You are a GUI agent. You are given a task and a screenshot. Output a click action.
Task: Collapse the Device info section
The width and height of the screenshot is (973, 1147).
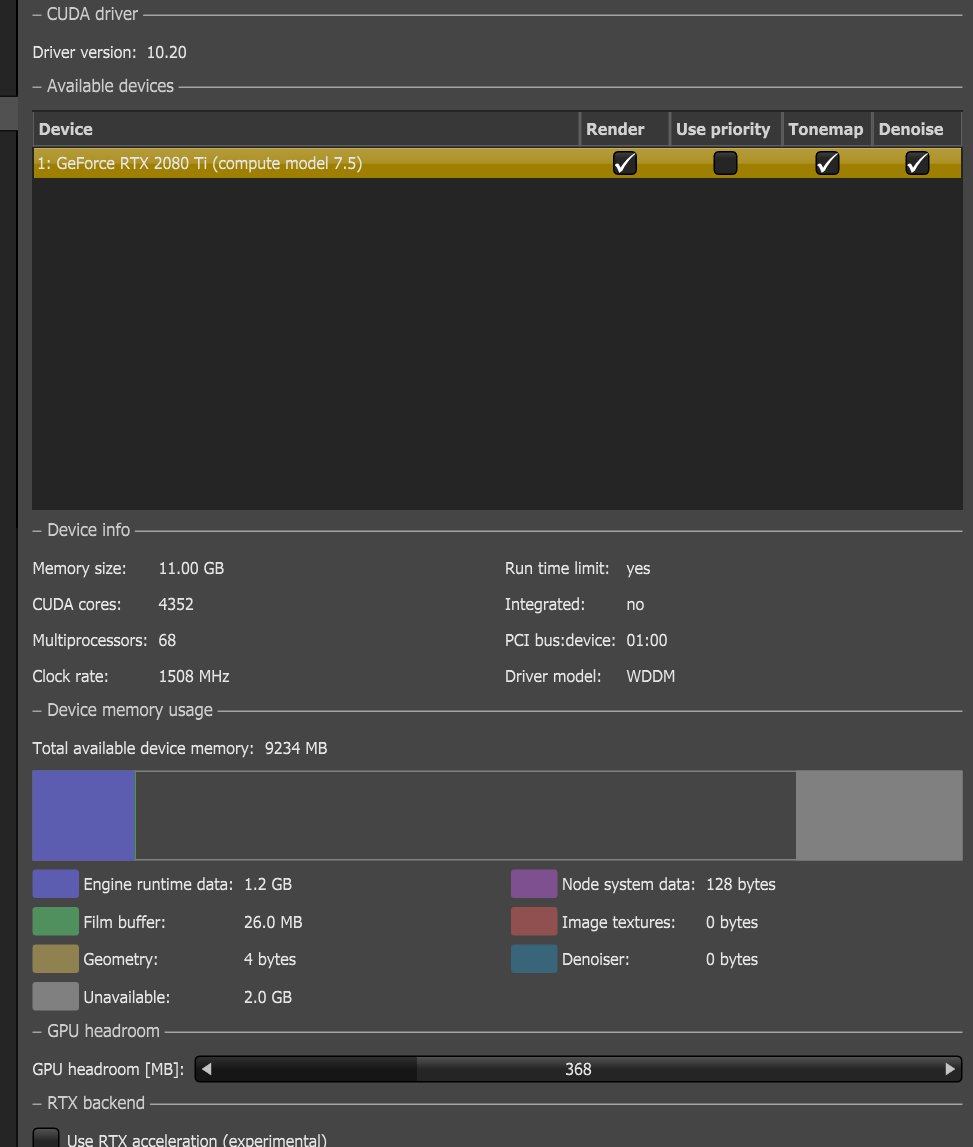pyautogui.click(x=37, y=530)
